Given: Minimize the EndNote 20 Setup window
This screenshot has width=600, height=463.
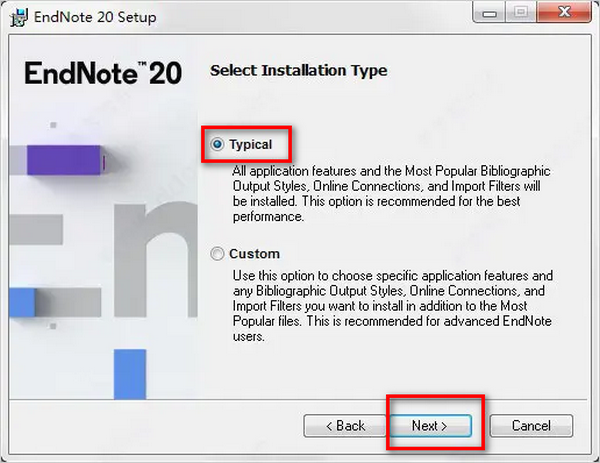Looking at the screenshot, I should (x=489, y=13).
